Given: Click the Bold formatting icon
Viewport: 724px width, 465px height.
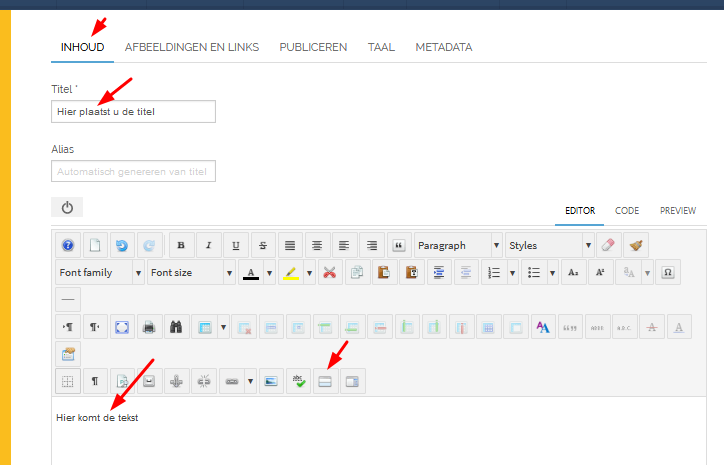Looking at the screenshot, I should point(182,245).
